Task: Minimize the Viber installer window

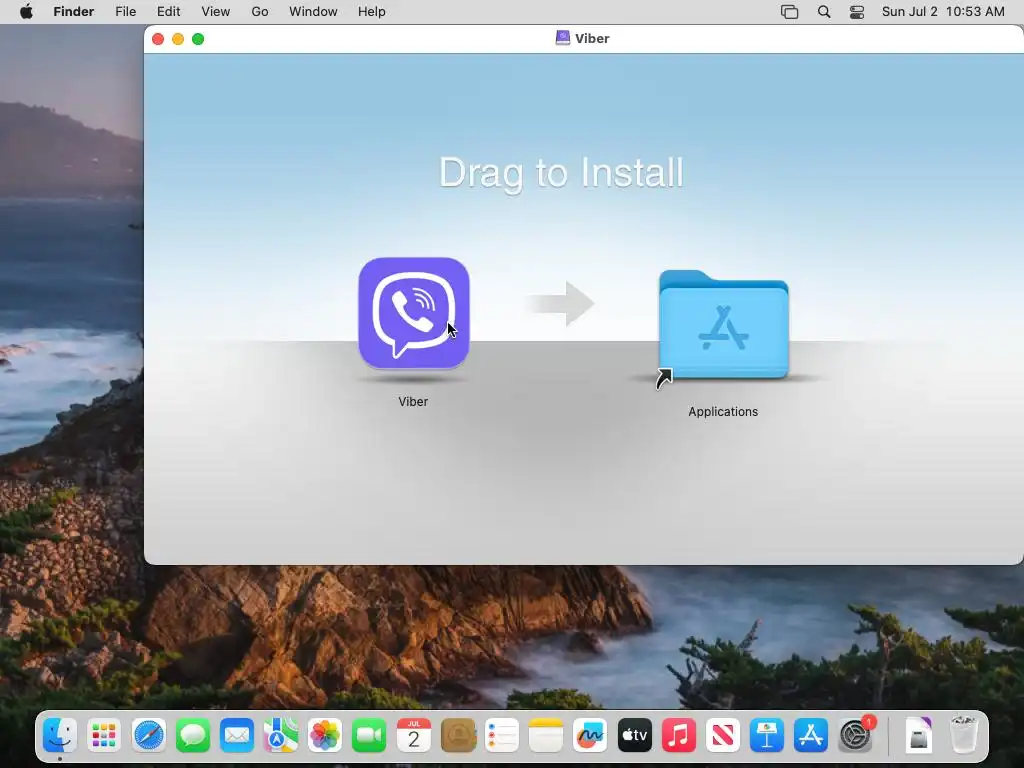Action: 178,39
